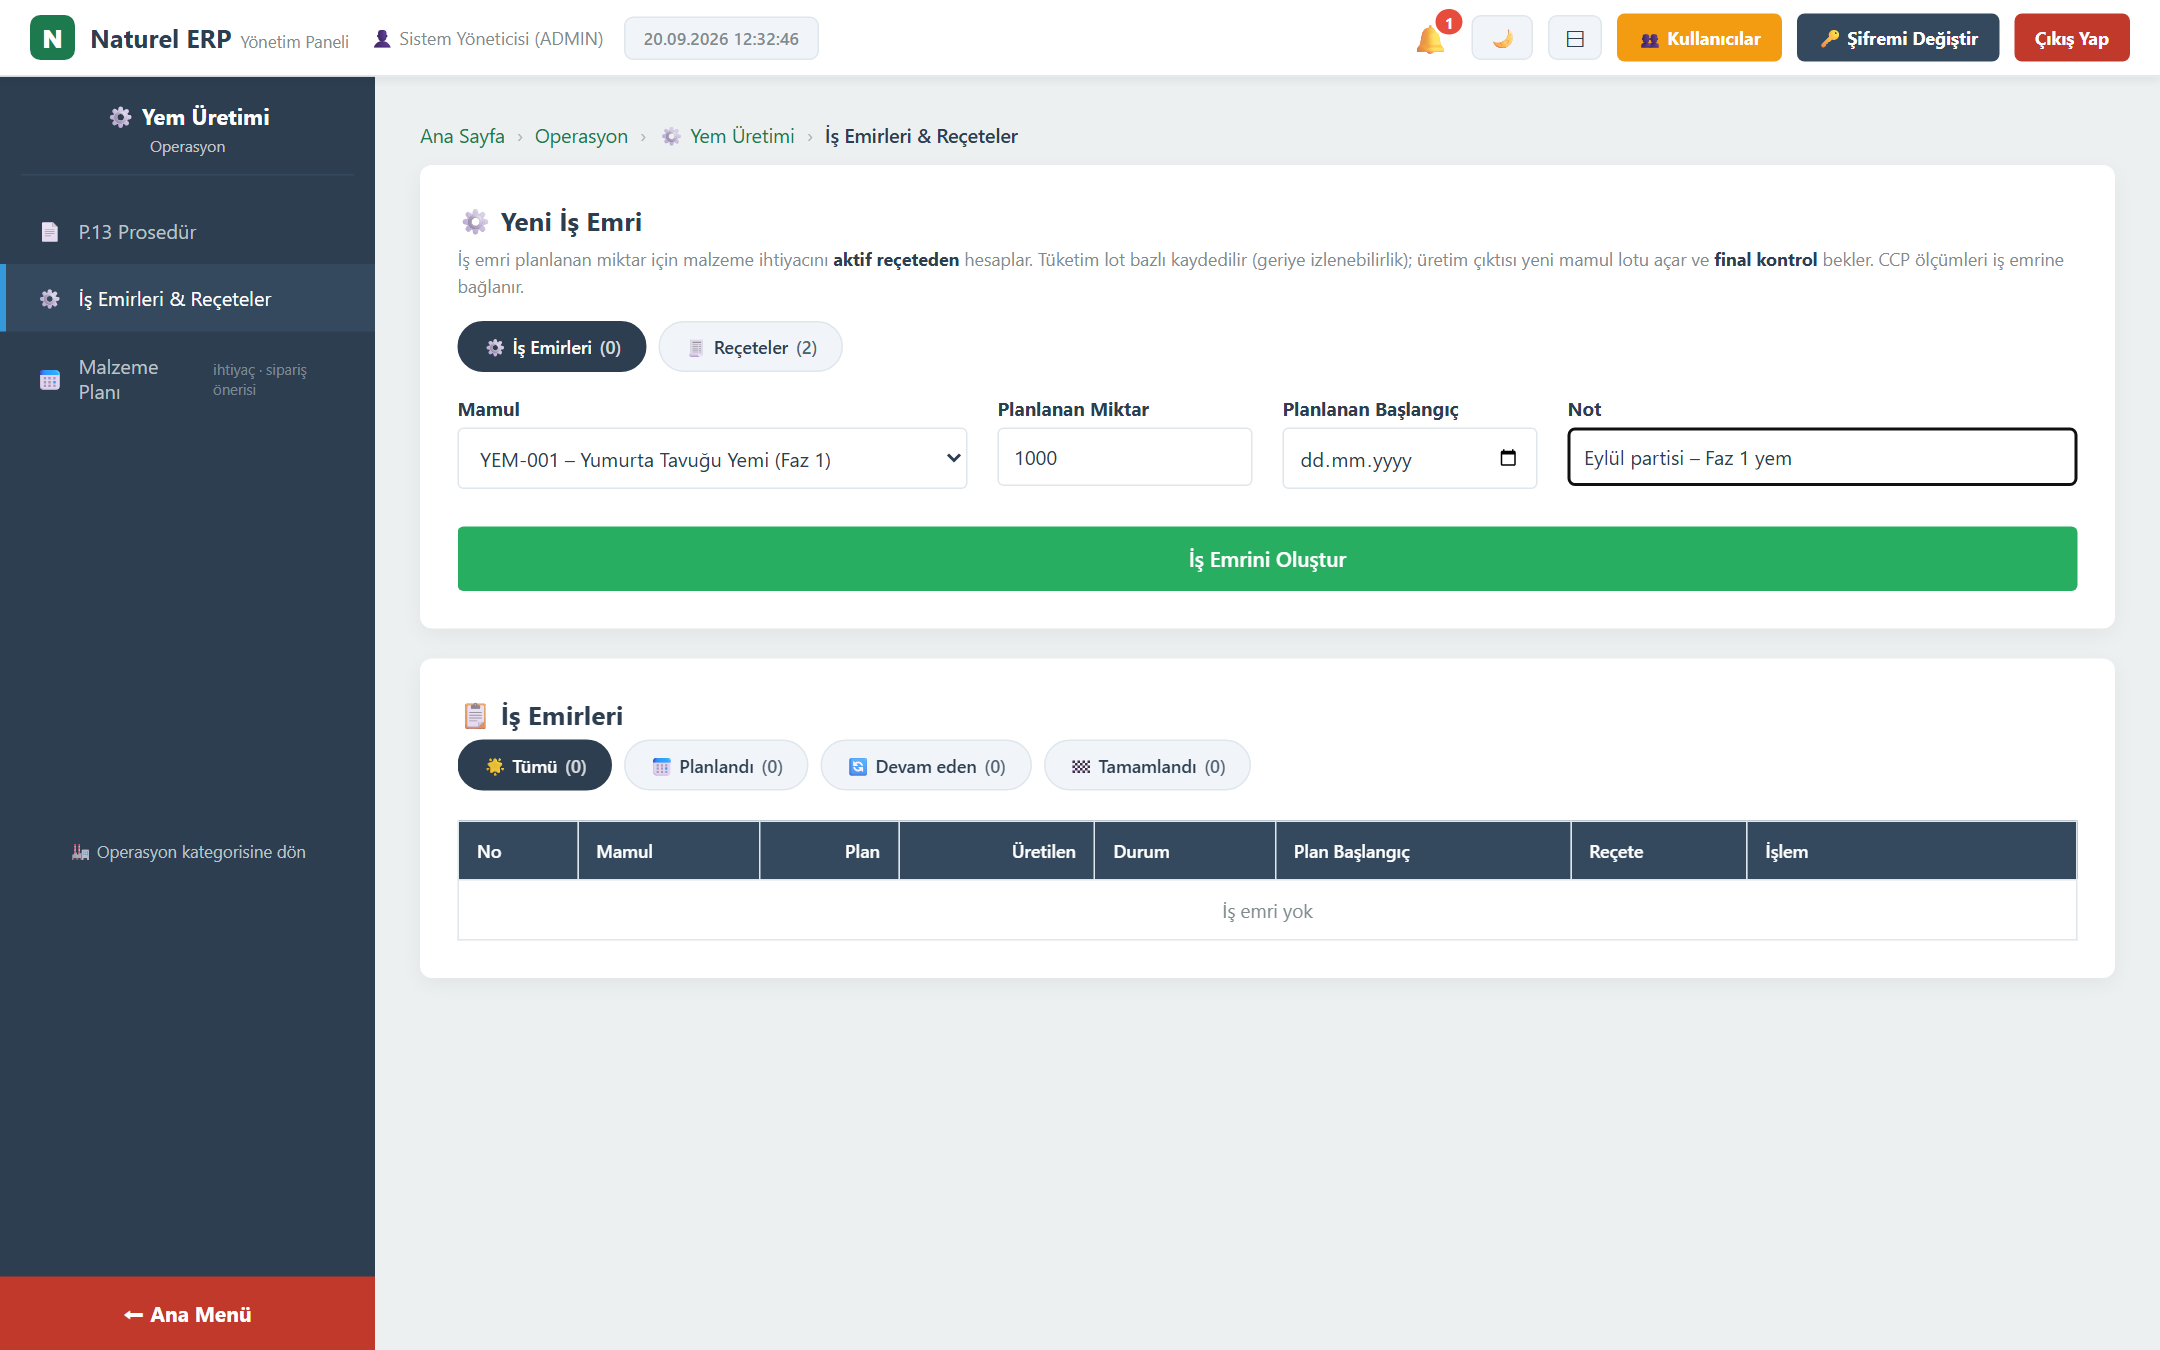Image resolution: width=2160 pixels, height=1350 pixels.
Task: Click the green Naturel ERP logo
Action: click(x=52, y=38)
